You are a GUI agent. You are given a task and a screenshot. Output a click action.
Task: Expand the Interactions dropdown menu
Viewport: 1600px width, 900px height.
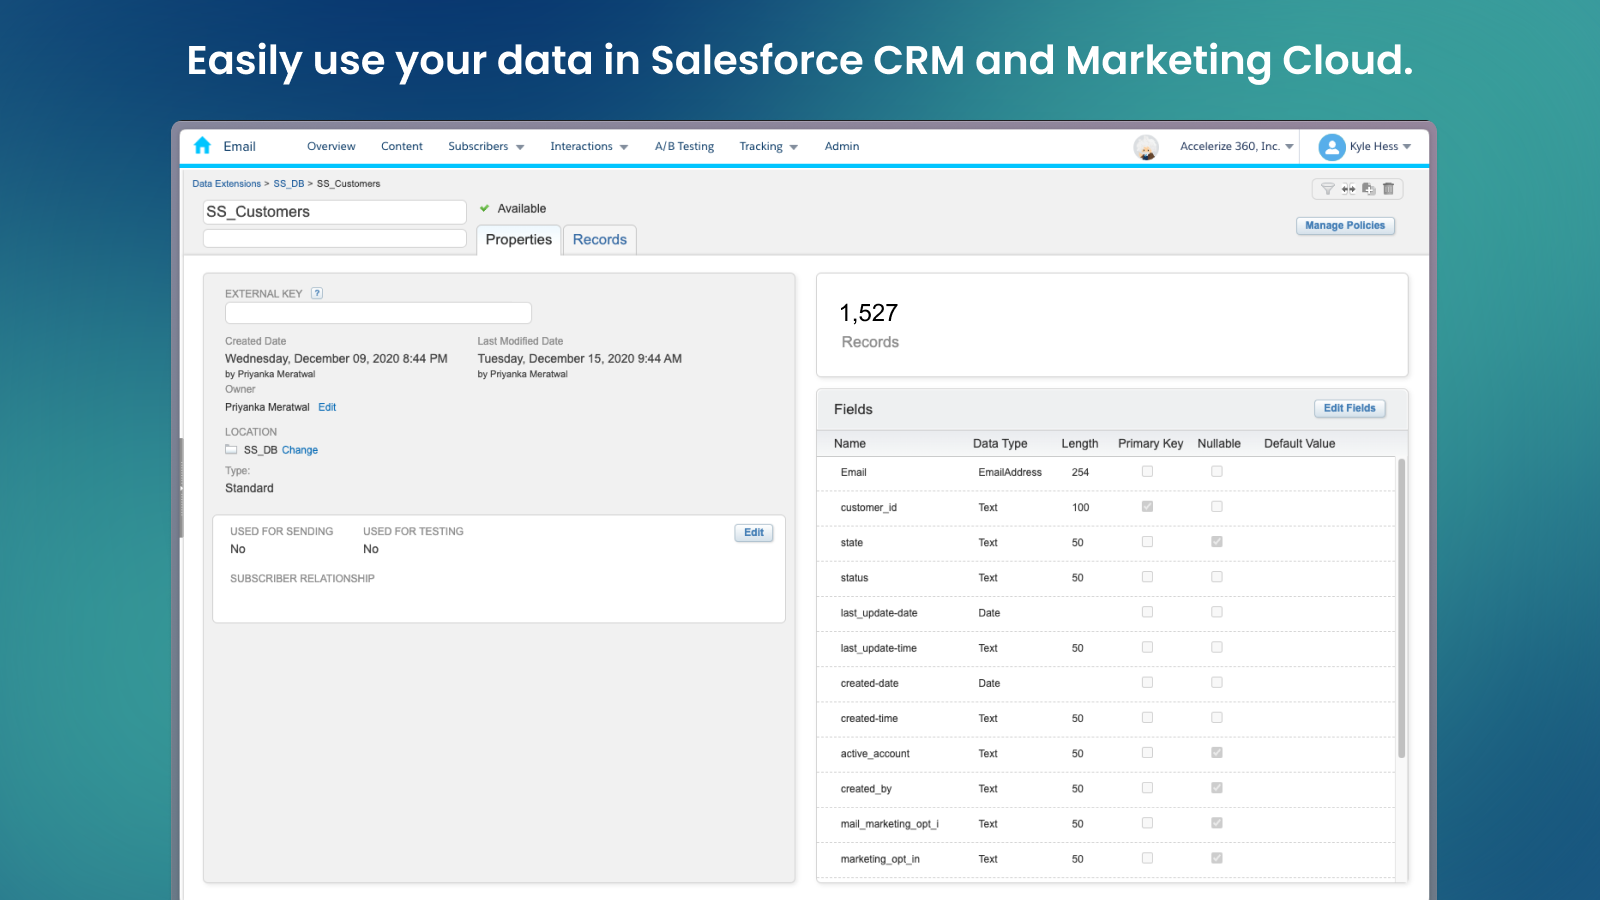[x=588, y=146]
